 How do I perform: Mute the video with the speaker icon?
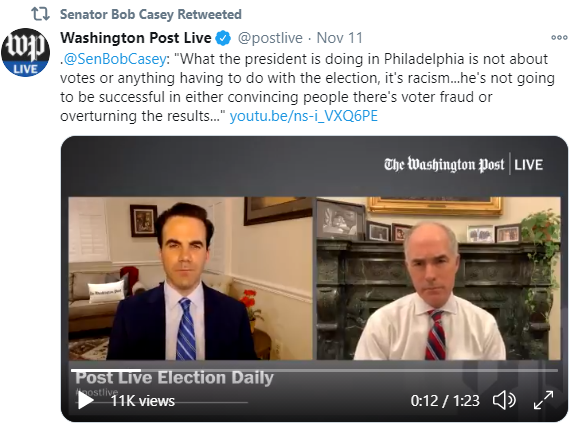tap(504, 400)
